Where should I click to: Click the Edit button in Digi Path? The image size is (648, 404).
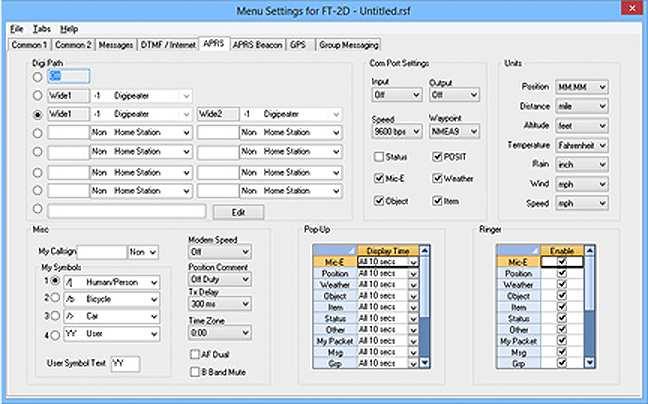click(x=238, y=212)
